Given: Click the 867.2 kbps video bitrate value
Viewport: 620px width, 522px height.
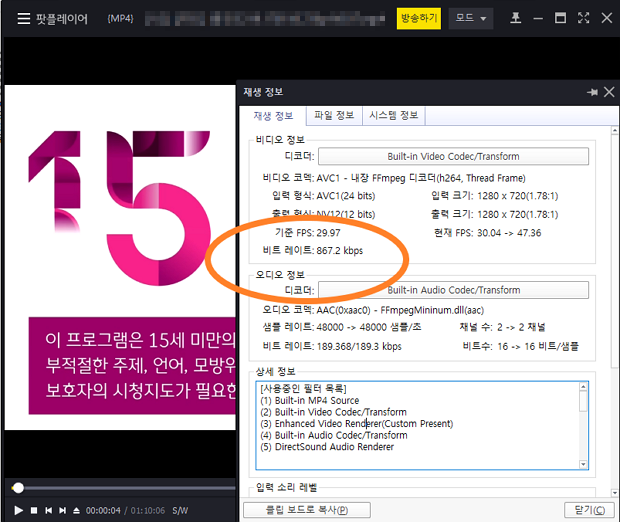Looking at the screenshot, I should [340, 251].
